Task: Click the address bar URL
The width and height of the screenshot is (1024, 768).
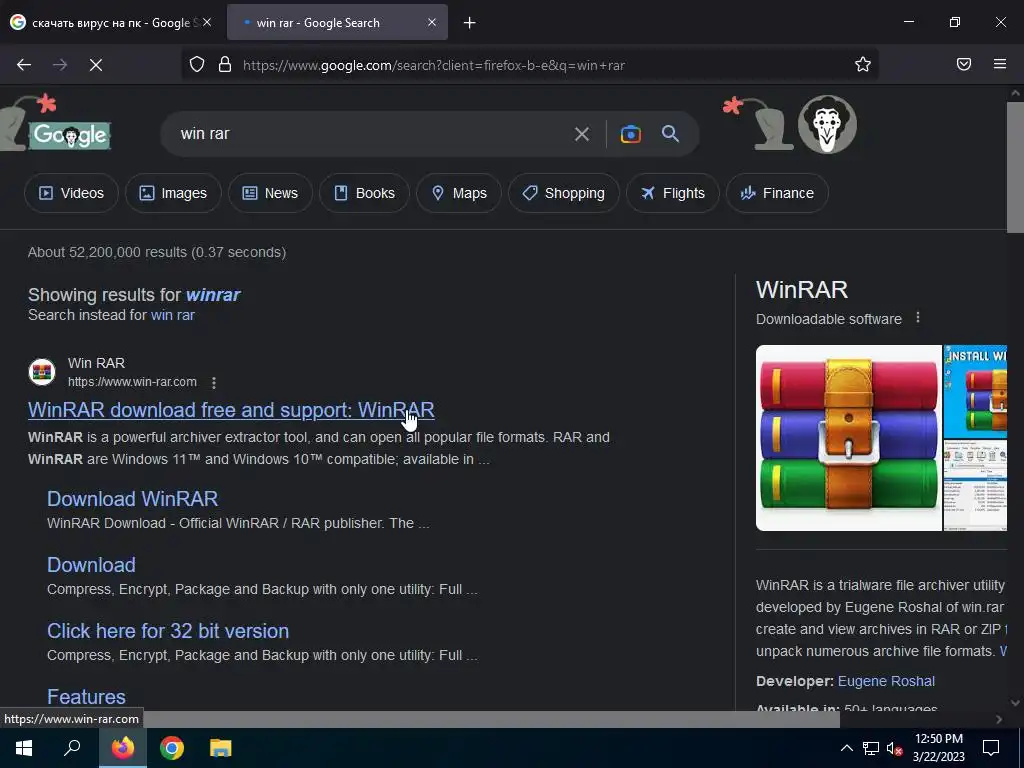Action: pos(434,65)
